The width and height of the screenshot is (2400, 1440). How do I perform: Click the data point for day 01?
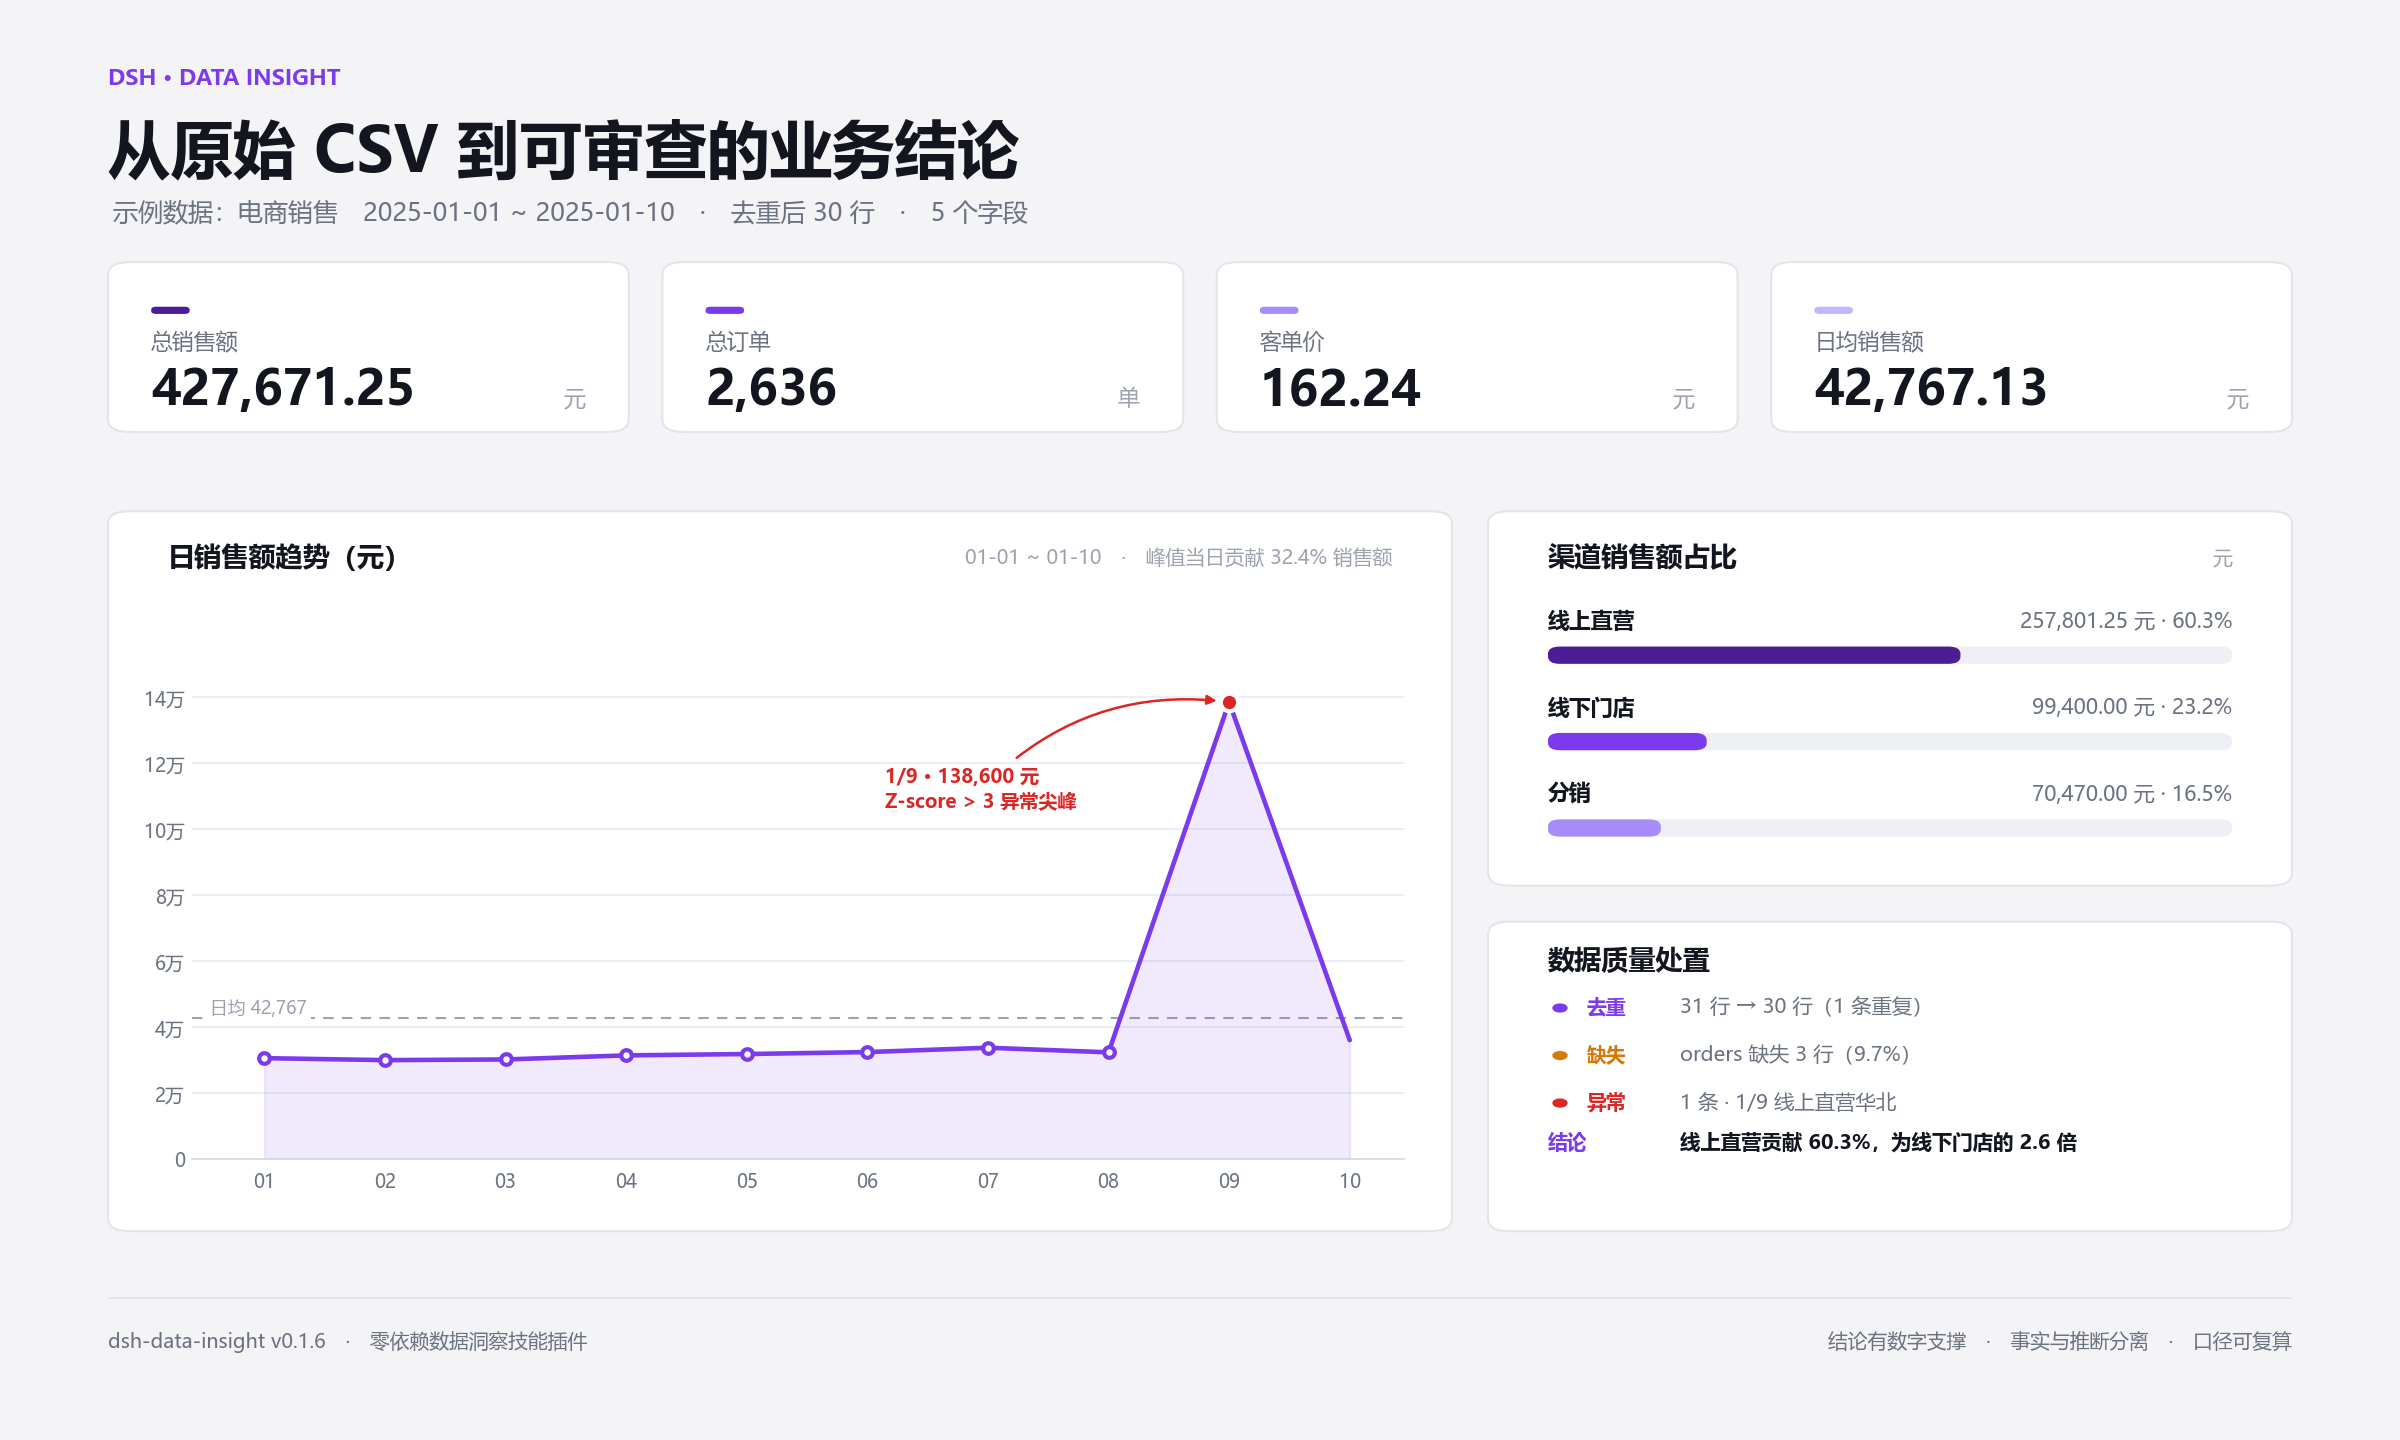coord(264,1058)
